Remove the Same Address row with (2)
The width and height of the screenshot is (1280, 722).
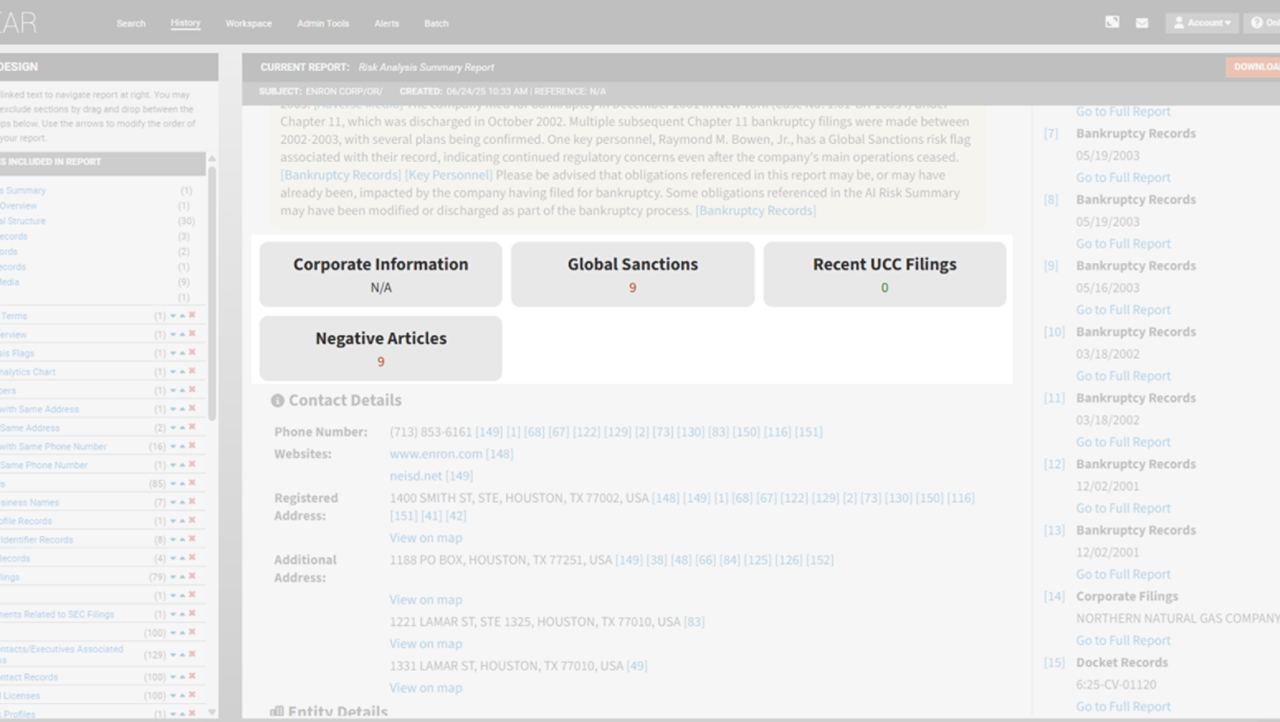192,428
